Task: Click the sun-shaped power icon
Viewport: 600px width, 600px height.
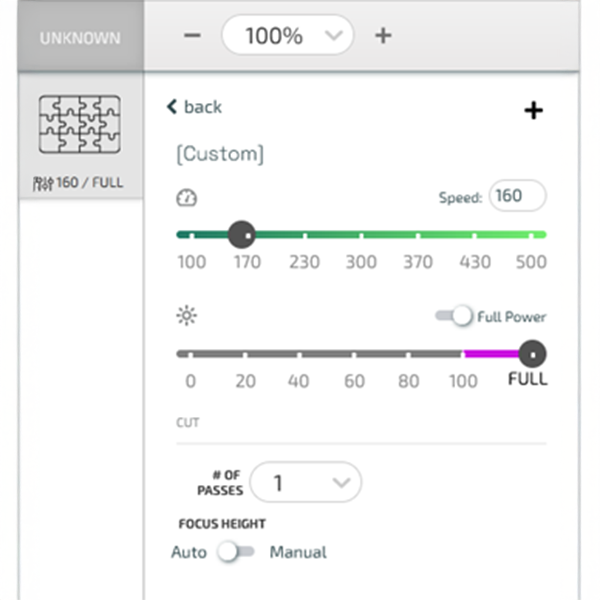Action: [x=187, y=317]
